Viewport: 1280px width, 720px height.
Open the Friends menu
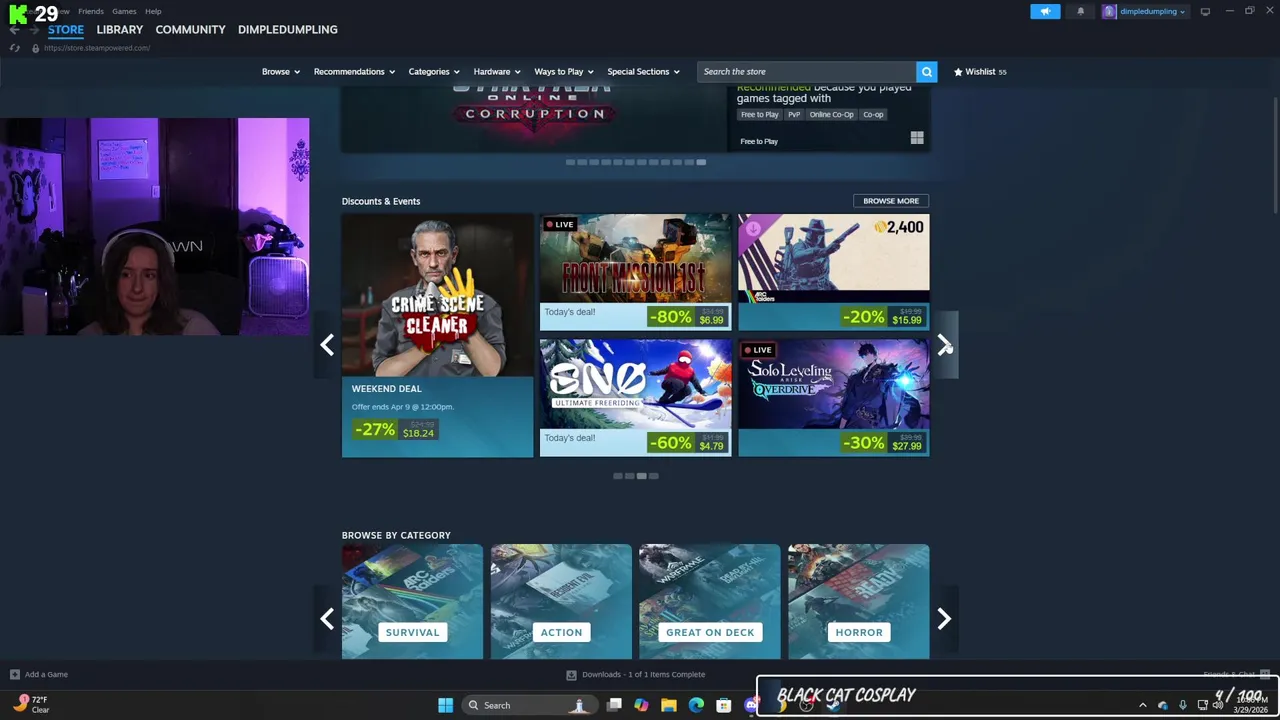(x=91, y=11)
